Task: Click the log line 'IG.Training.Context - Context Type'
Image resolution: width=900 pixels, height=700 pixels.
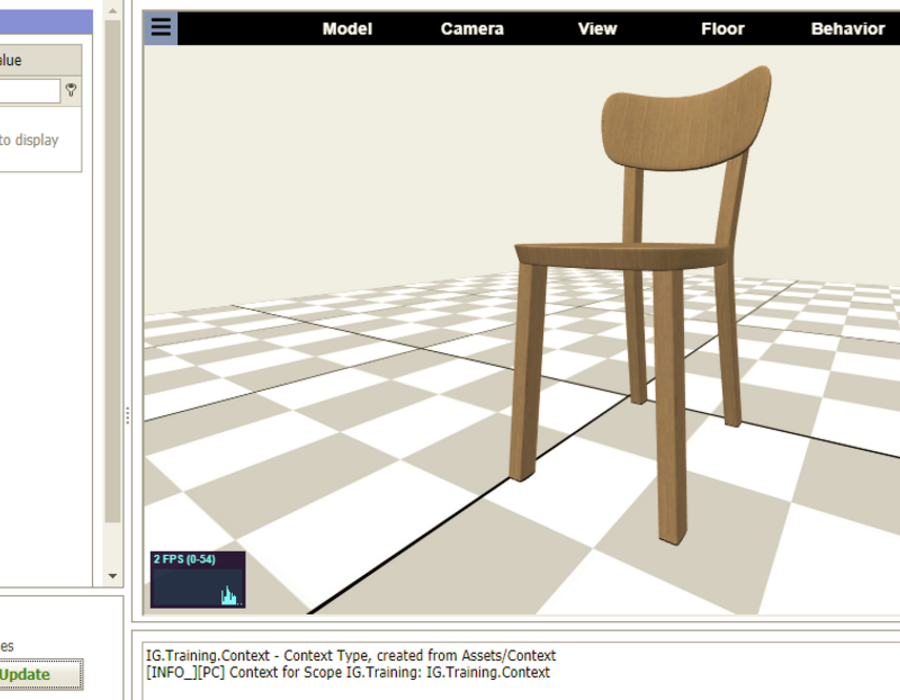Action: pos(351,655)
